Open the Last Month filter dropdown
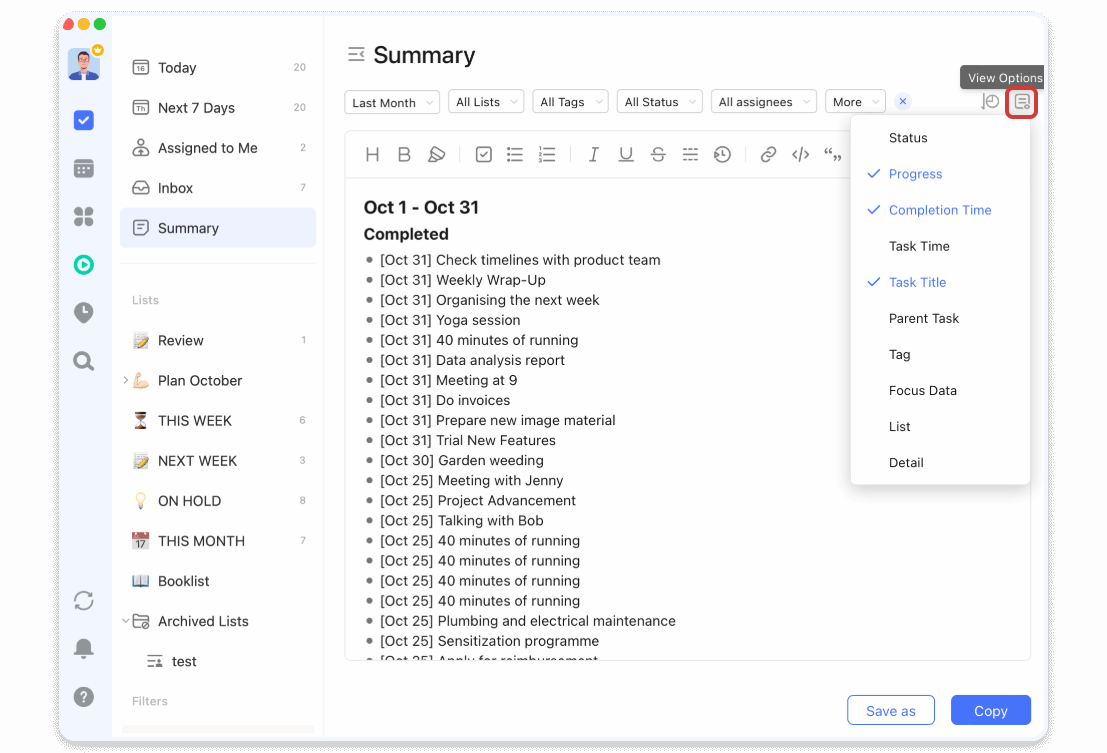The width and height of the screenshot is (1107, 753). [391, 102]
